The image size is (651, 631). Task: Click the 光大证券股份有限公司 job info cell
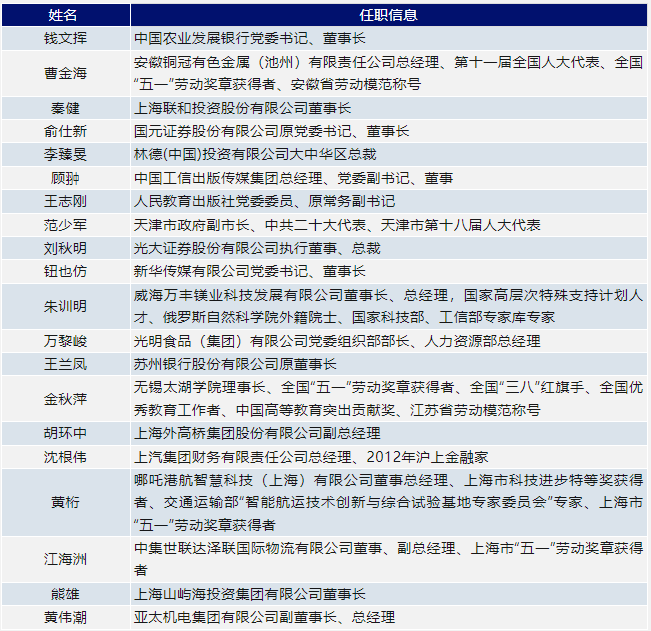(389, 248)
